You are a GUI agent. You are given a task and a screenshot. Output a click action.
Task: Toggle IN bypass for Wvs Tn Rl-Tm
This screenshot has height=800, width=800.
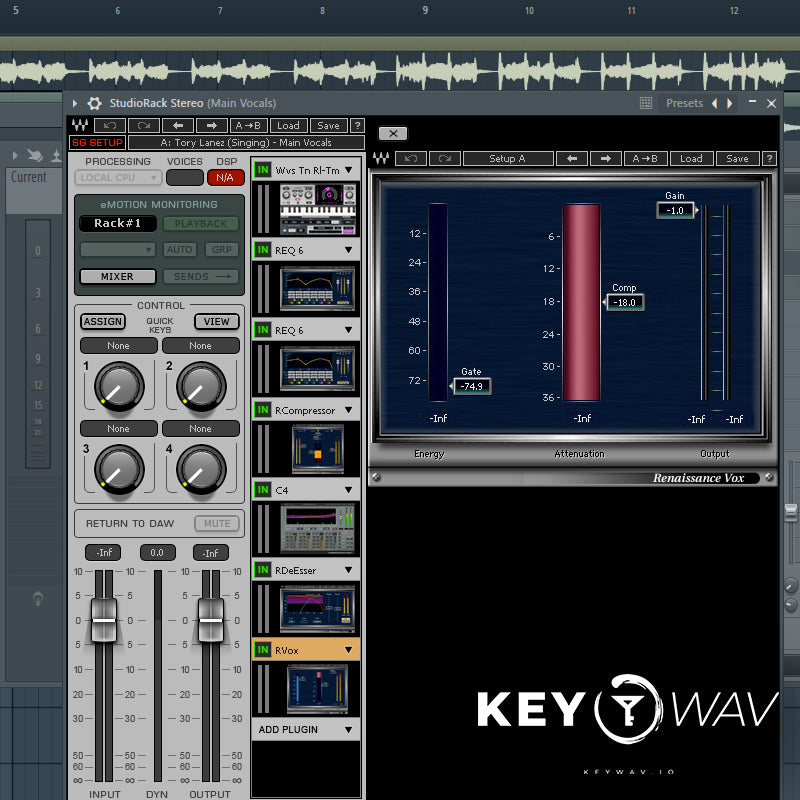263,170
